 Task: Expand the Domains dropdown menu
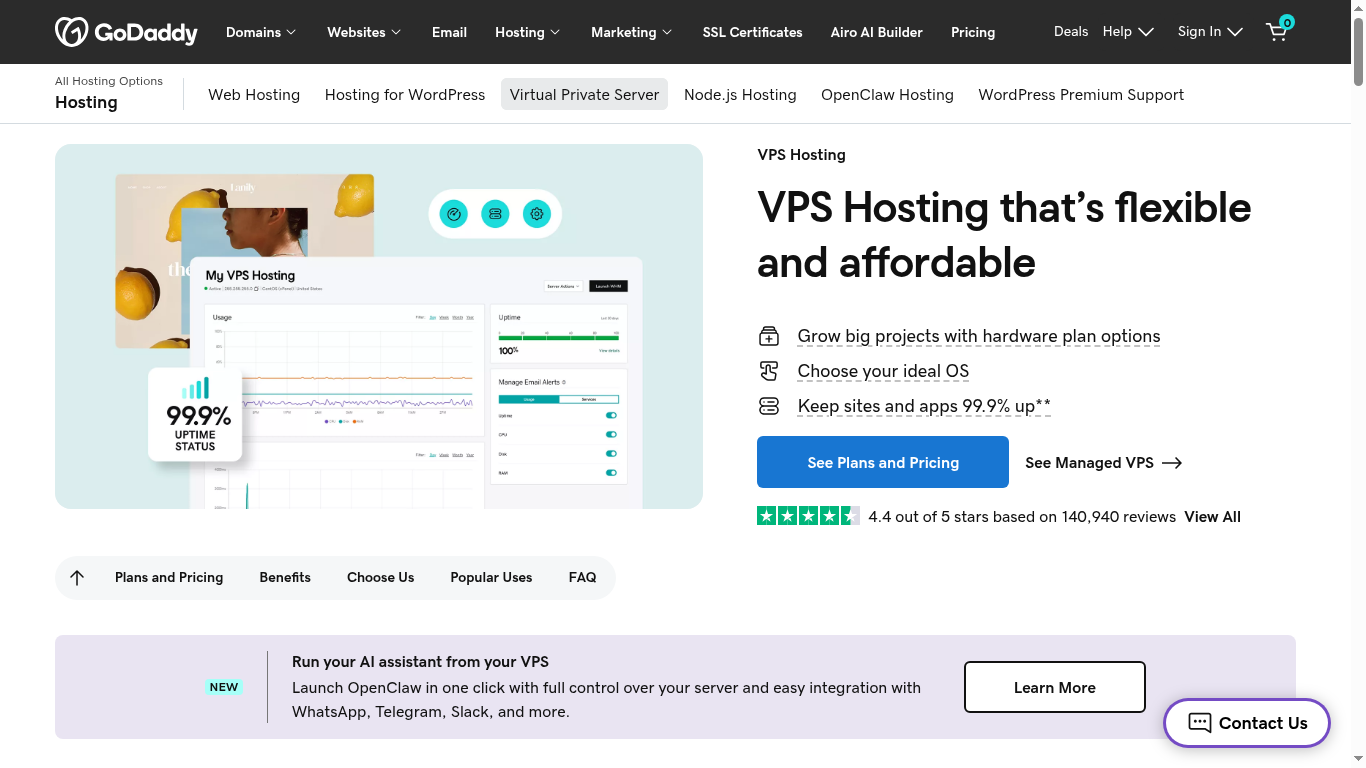[x=261, y=32]
